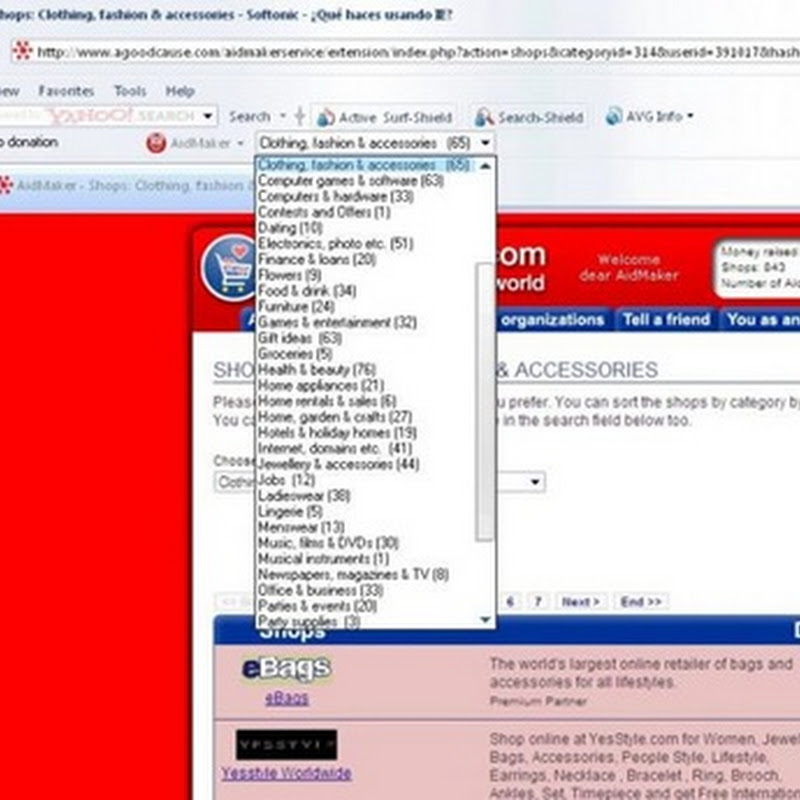Select Clothing, fashion & accessories (65) in list

(x=363, y=165)
